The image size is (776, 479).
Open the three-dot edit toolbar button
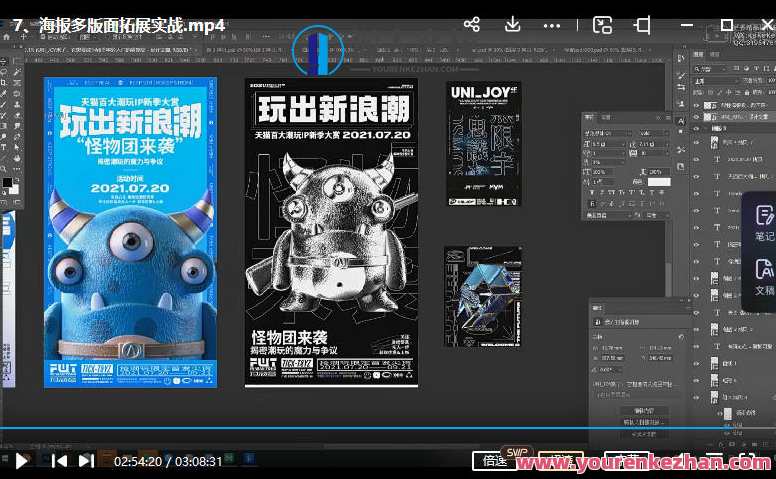[x=16, y=169]
